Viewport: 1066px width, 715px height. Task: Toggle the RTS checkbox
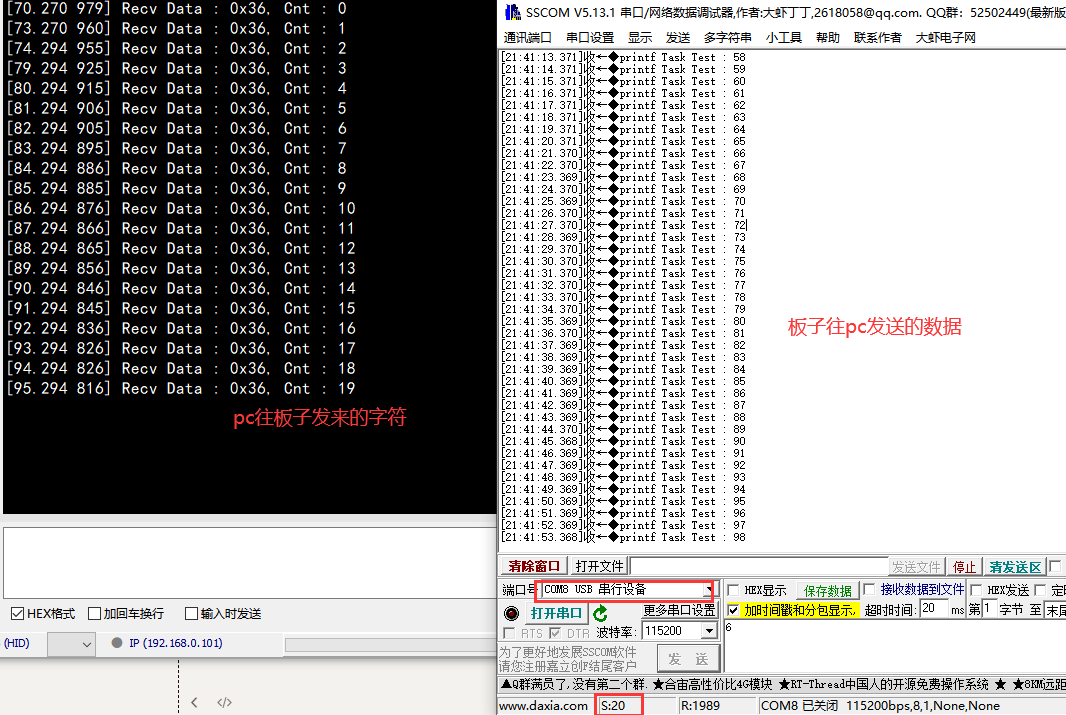tap(509, 633)
